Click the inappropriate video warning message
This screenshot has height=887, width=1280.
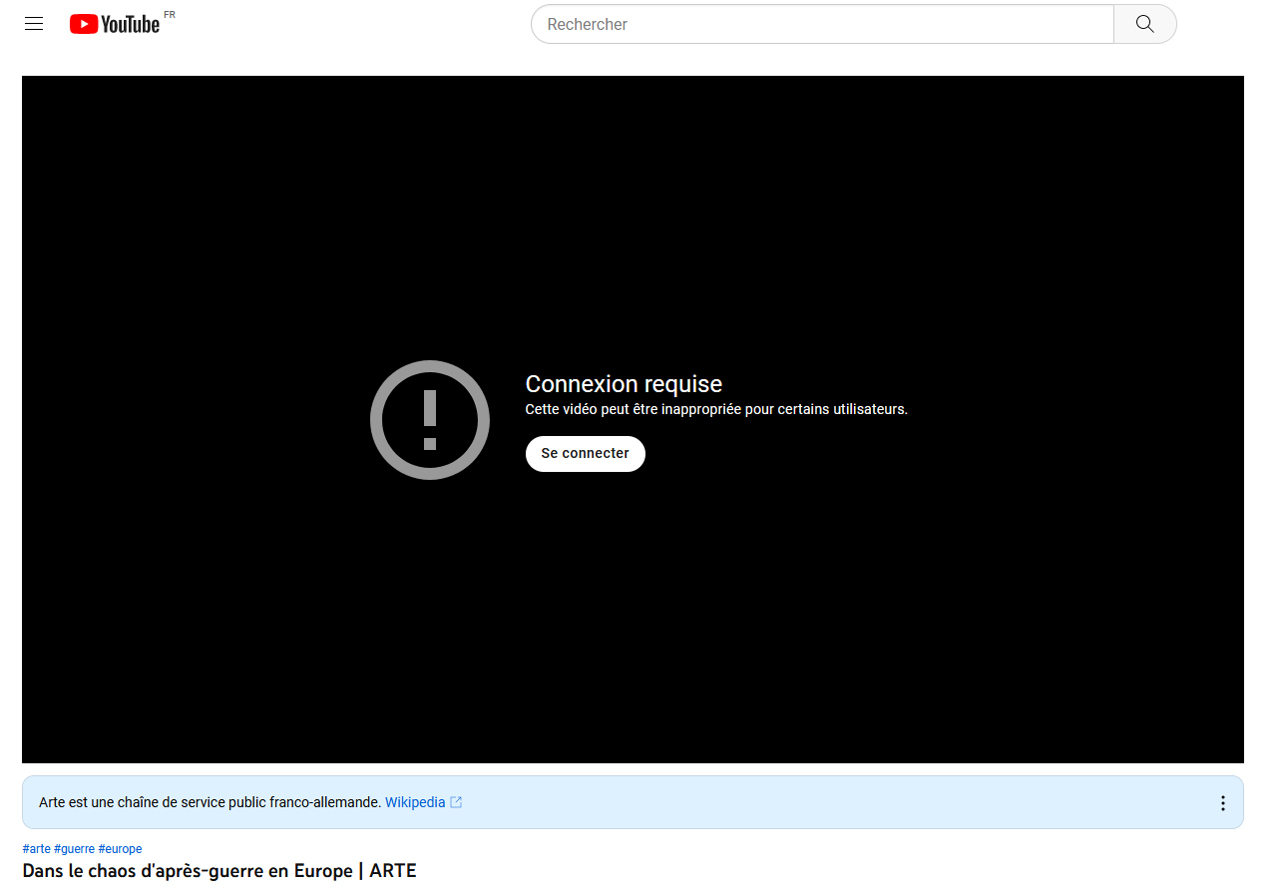(716, 409)
